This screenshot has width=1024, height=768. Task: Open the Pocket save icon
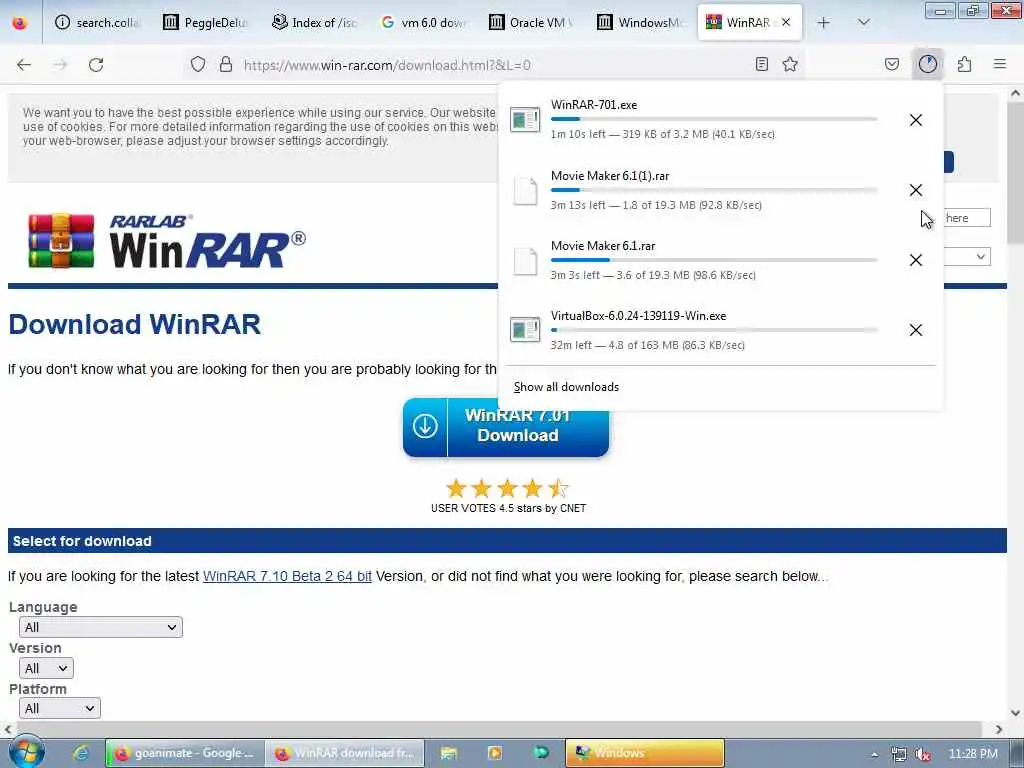(891, 64)
